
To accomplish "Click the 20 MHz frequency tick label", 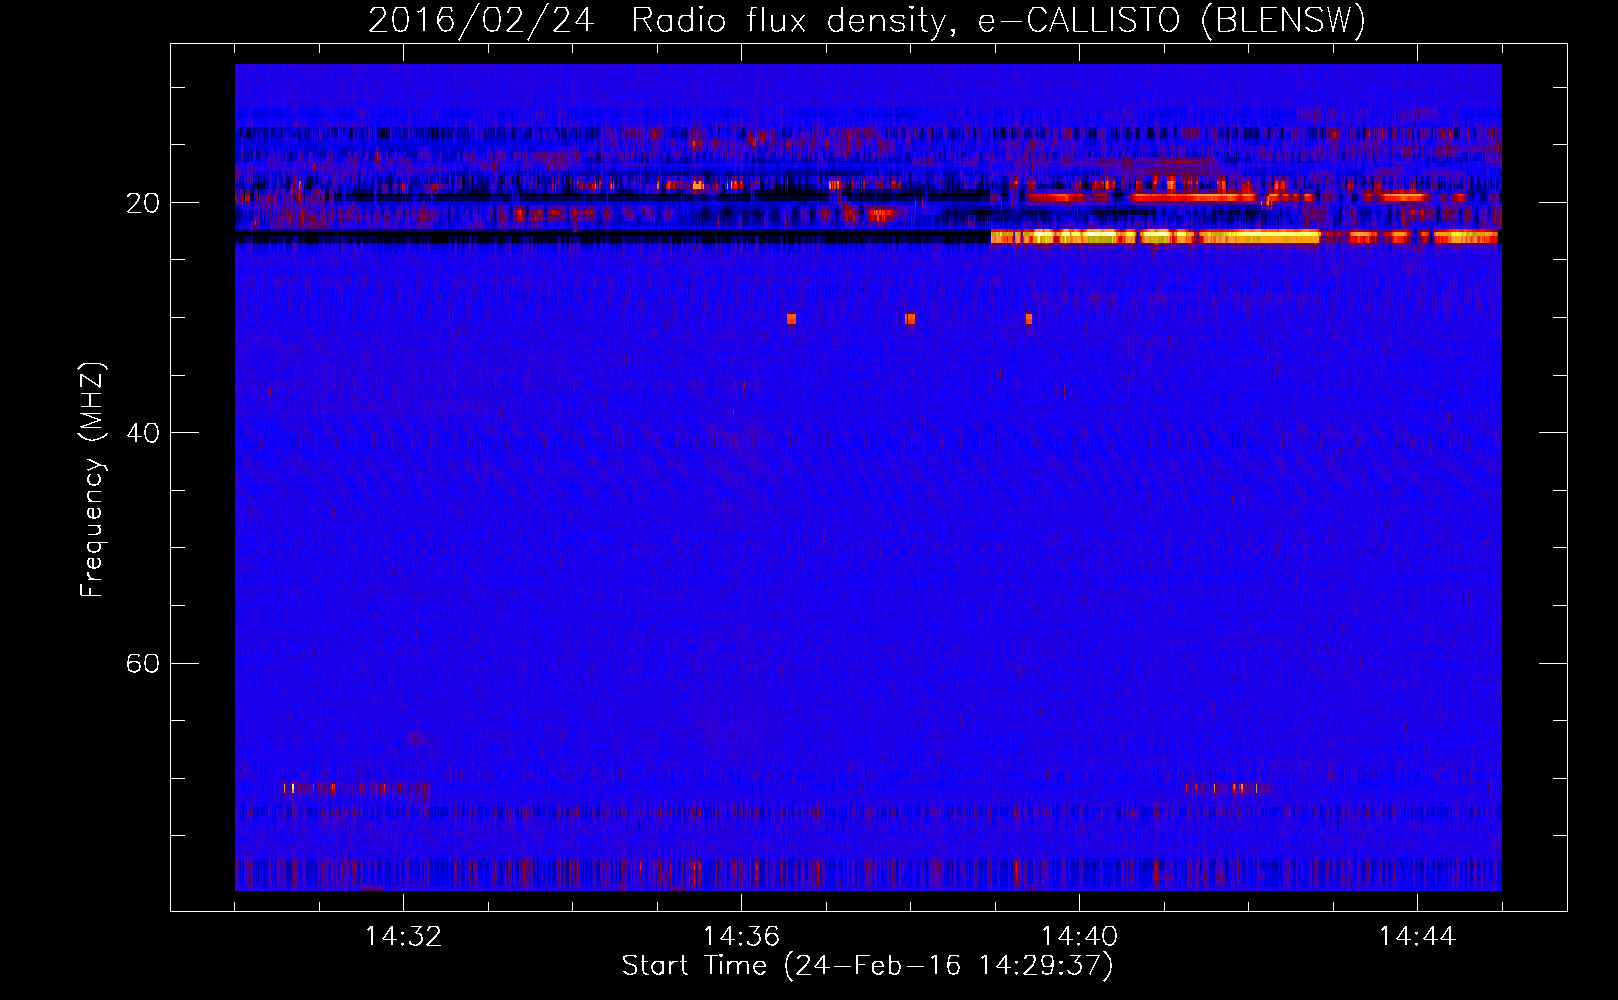I will (142, 203).
